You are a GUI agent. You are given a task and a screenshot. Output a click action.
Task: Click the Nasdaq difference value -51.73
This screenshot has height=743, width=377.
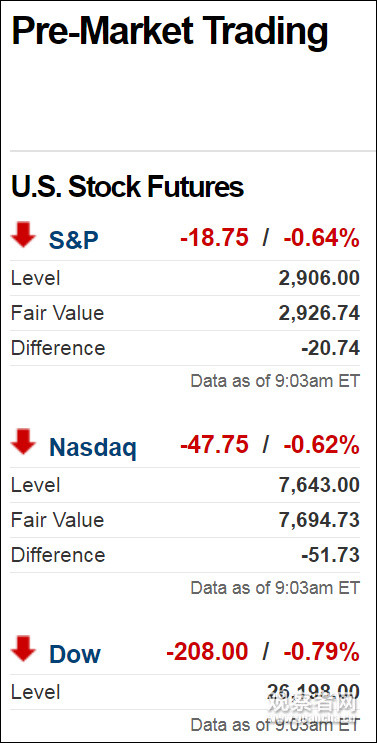331,555
